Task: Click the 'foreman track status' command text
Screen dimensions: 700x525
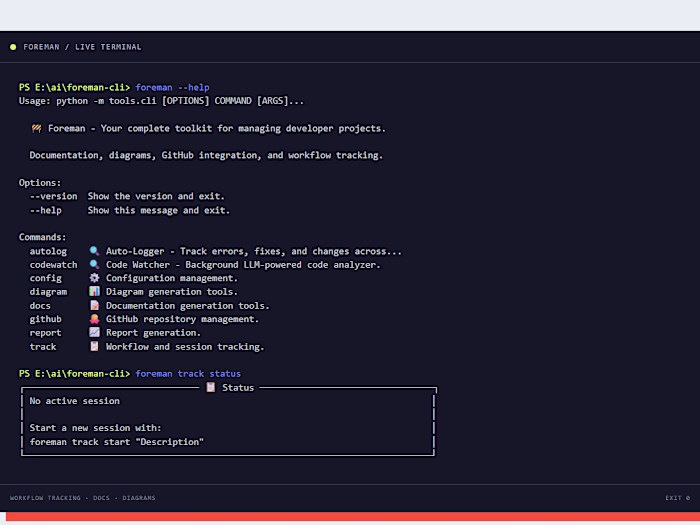Action: (x=188, y=374)
